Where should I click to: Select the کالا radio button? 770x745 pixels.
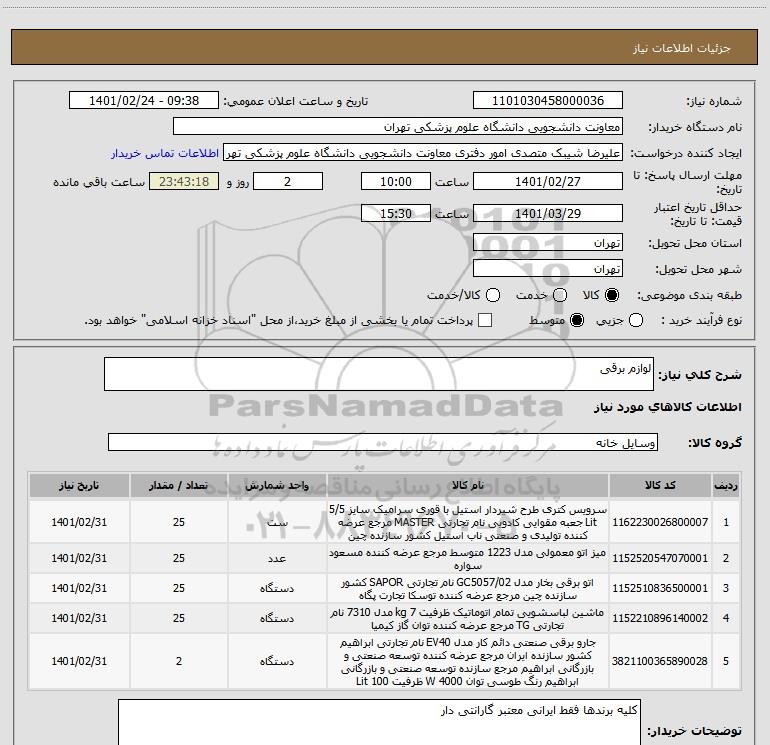pyautogui.click(x=612, y=295)
